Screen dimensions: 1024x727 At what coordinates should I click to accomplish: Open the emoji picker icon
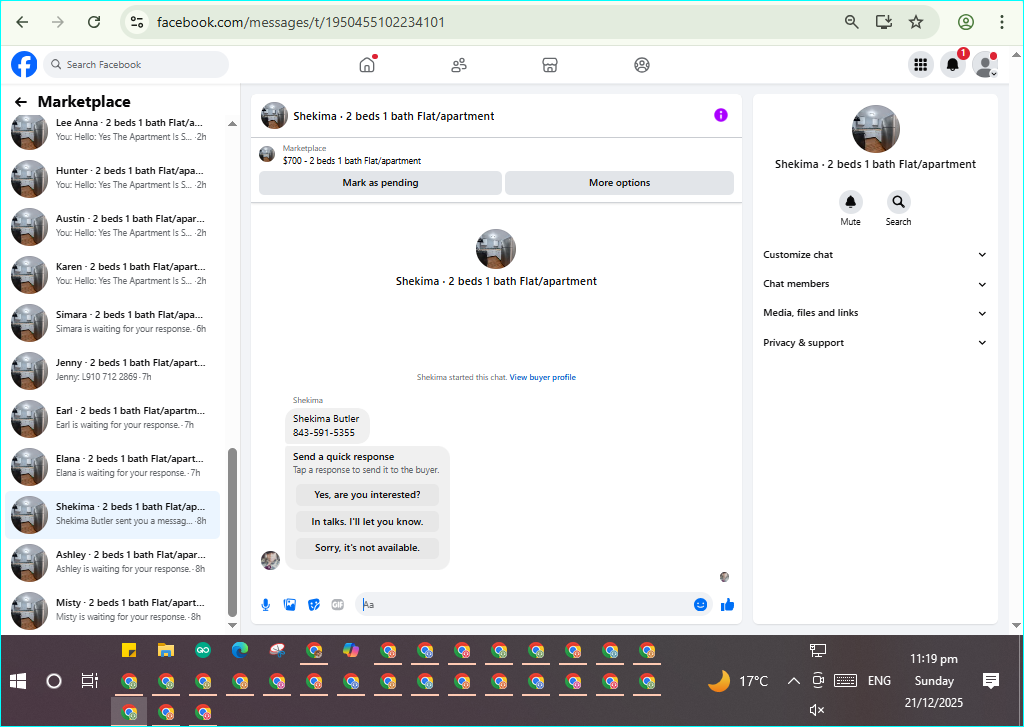pyautogui.click(x=701, y=605)
